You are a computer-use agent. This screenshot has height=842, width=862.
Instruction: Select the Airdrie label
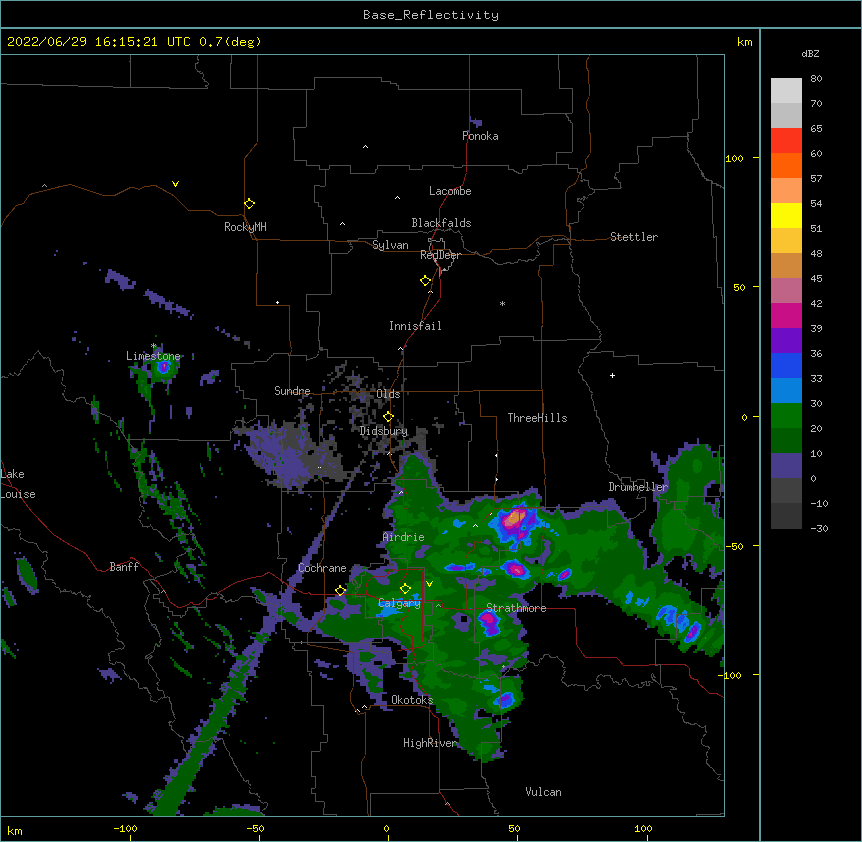coord(404,537)
